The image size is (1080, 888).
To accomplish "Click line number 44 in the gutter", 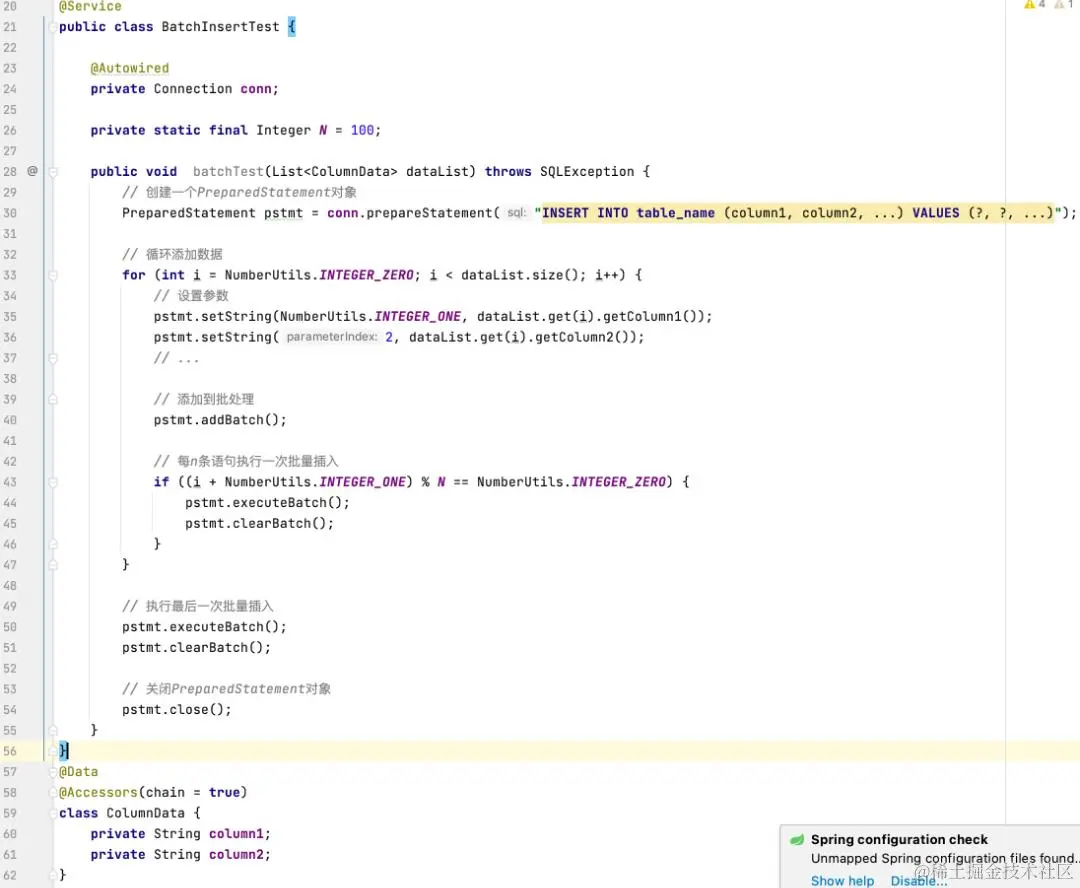I will point(10,503).
